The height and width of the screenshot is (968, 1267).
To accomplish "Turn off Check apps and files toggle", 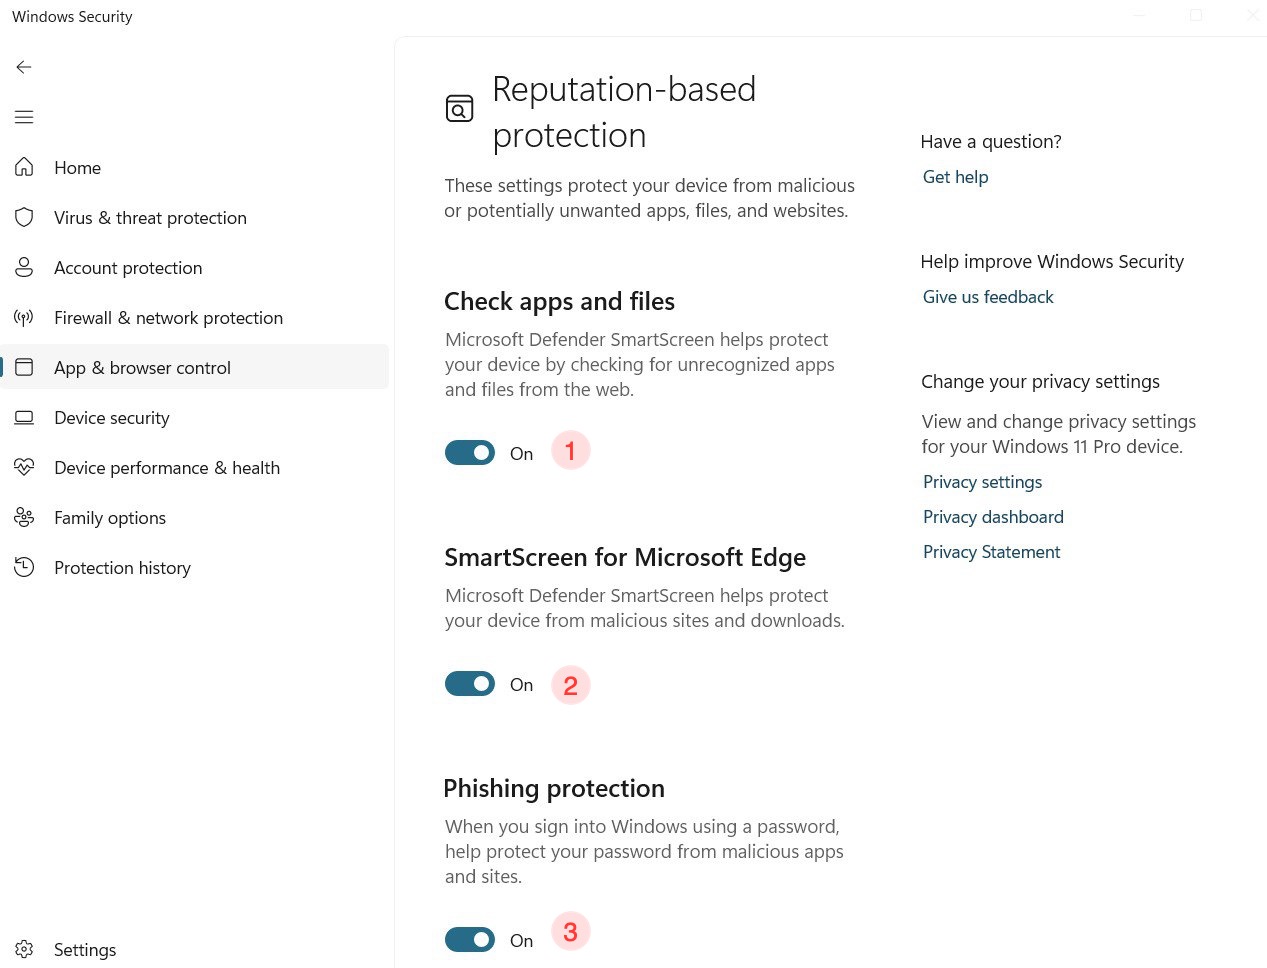I will pos(470,453).
